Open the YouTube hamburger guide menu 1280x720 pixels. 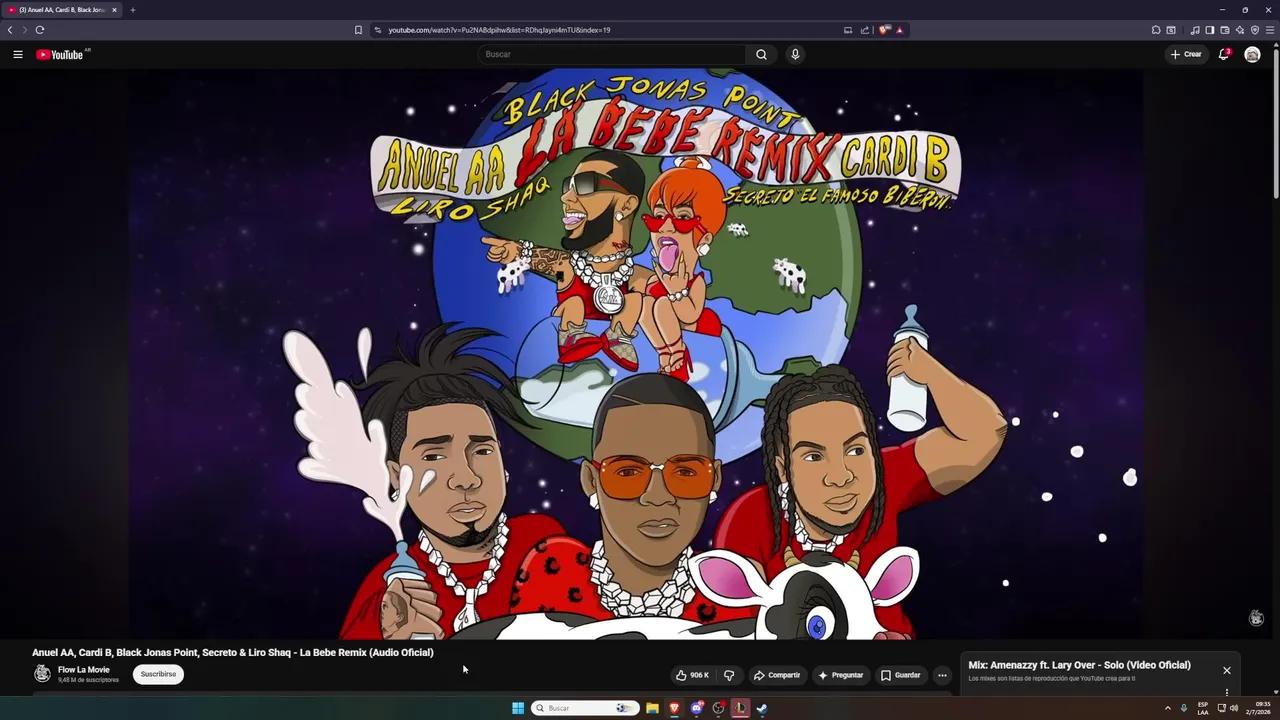coord(18,54)
